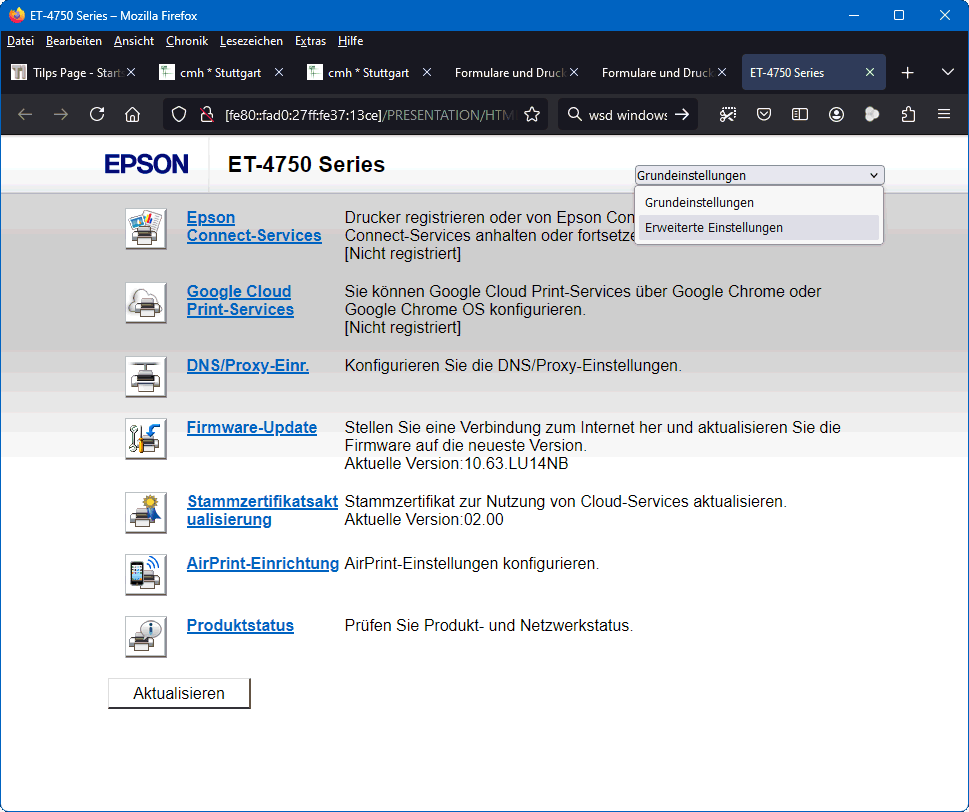Choose 'Grundeinstellungen' option in the open list
Viewport: 969px width, 812px height.
pyautogui.click(x=699, y=203)
